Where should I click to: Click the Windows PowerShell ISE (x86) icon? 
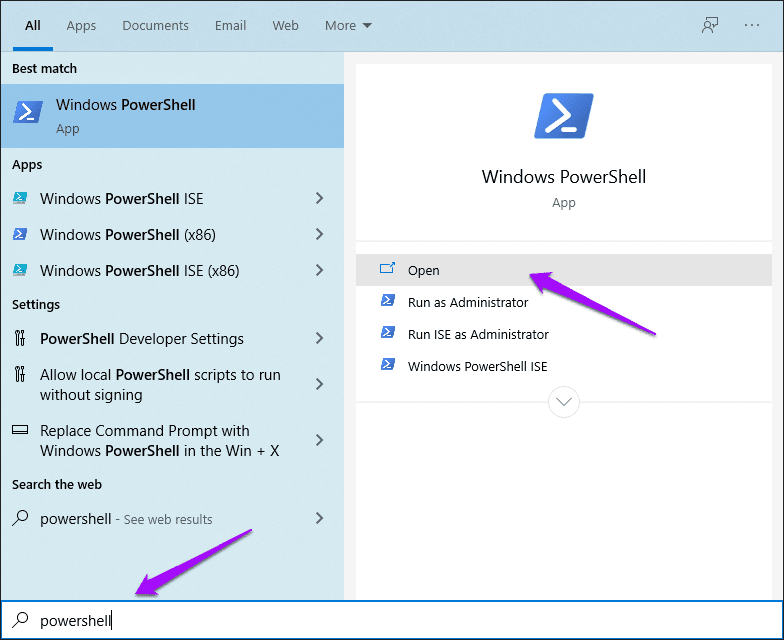tap(20, 271)
